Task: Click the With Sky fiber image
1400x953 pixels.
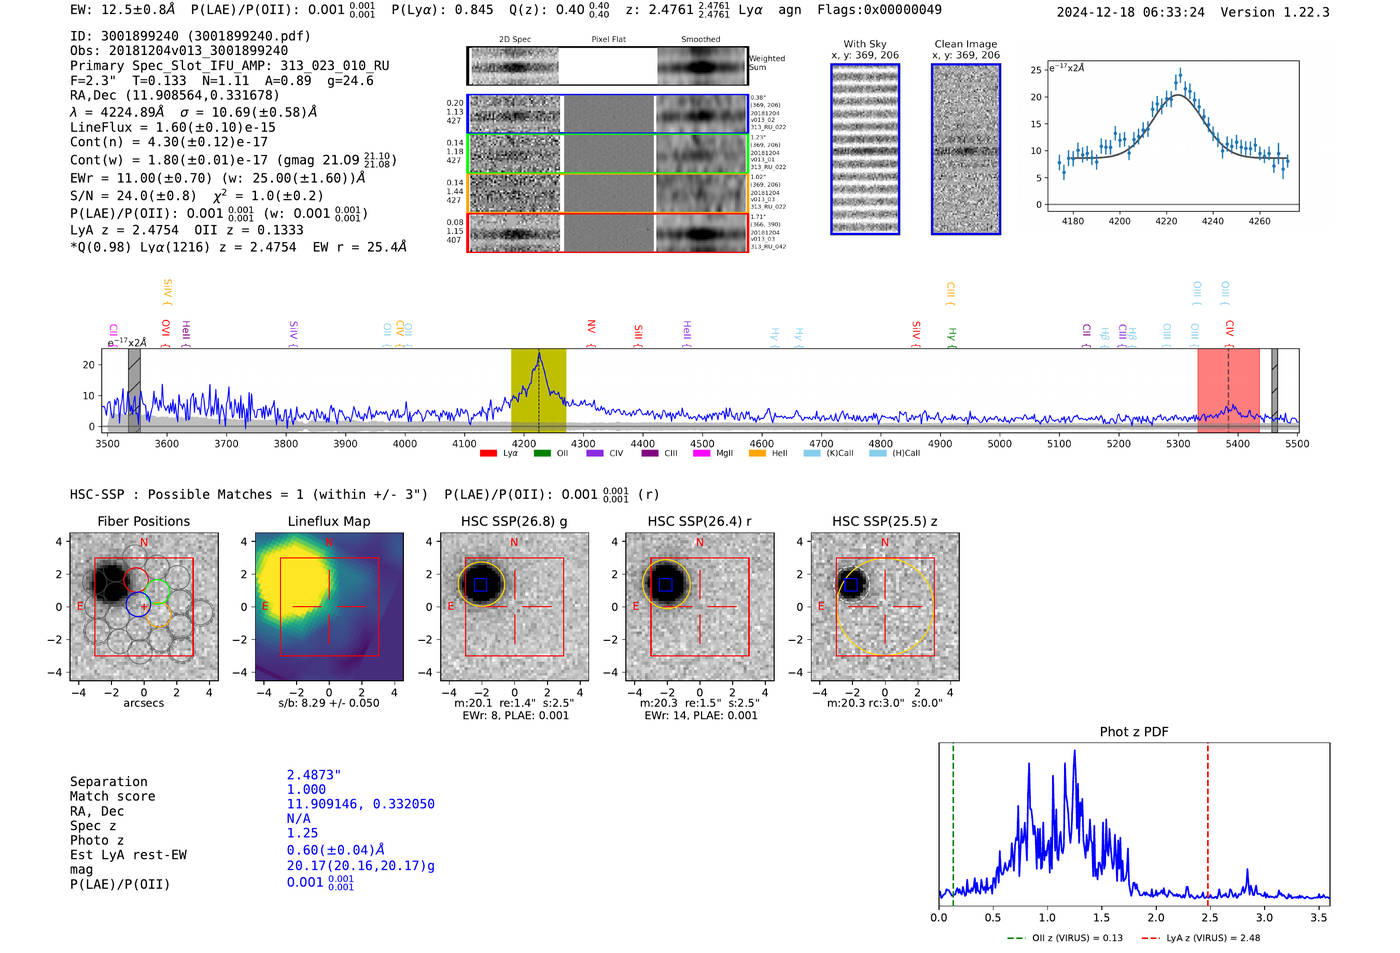Action: [x=865, y=149]
